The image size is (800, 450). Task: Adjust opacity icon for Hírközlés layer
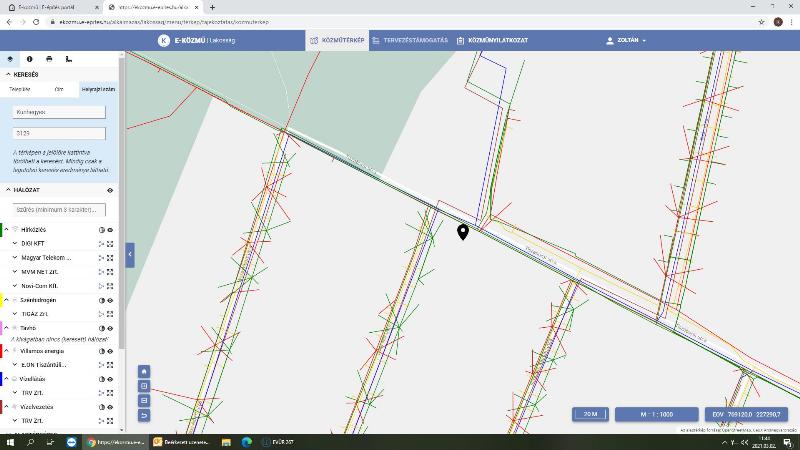(x=101, y=230)
